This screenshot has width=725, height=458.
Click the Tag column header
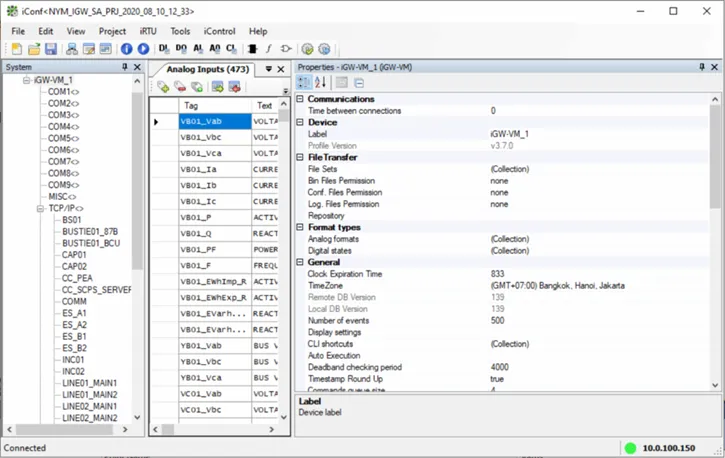(x=215, y=105)
